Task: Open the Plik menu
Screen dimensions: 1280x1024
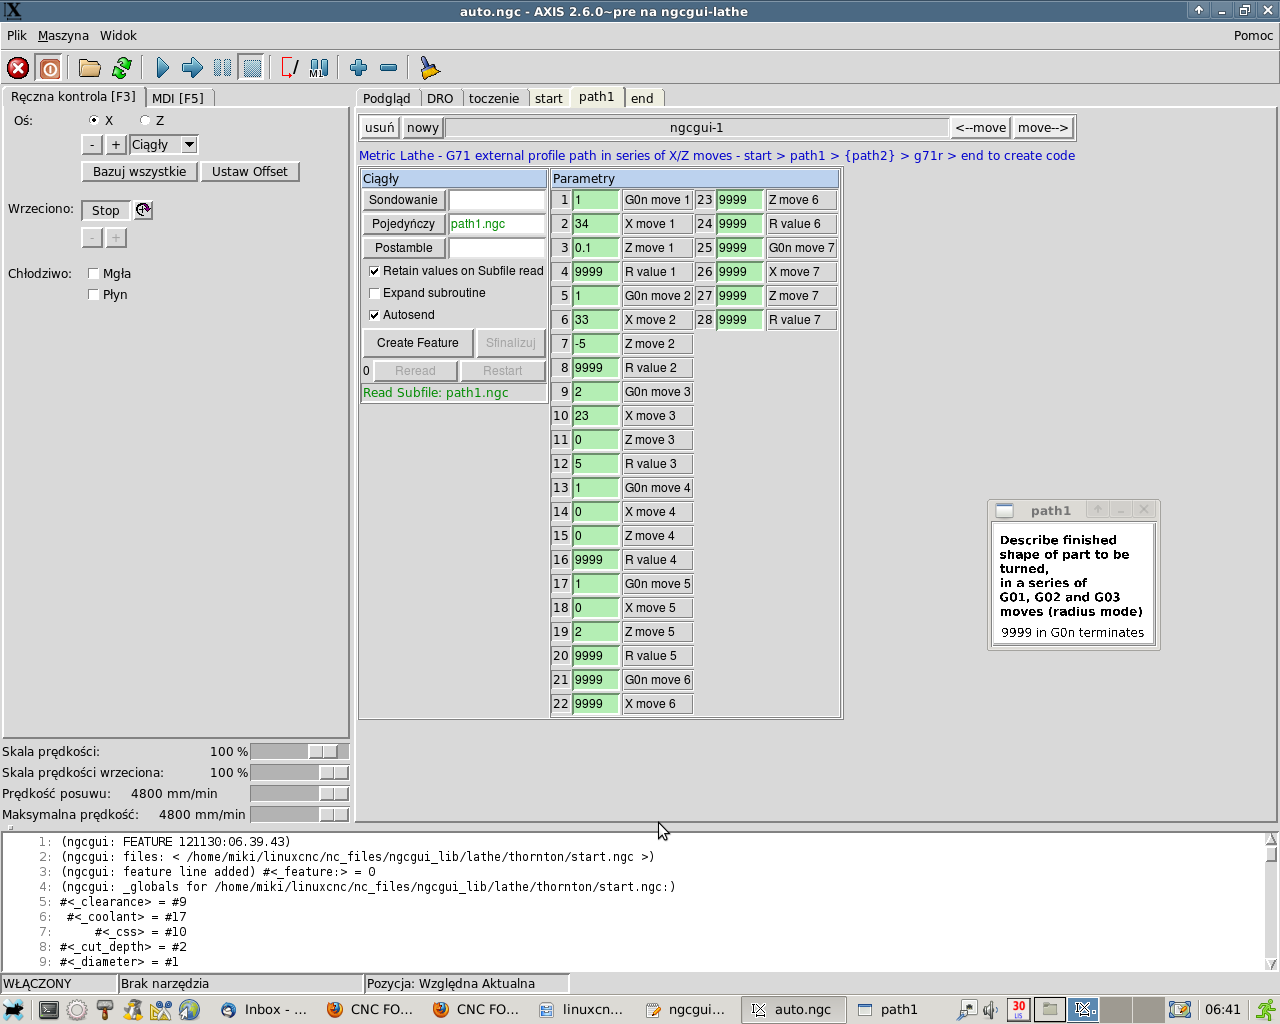Action: [x=17, y=35]
